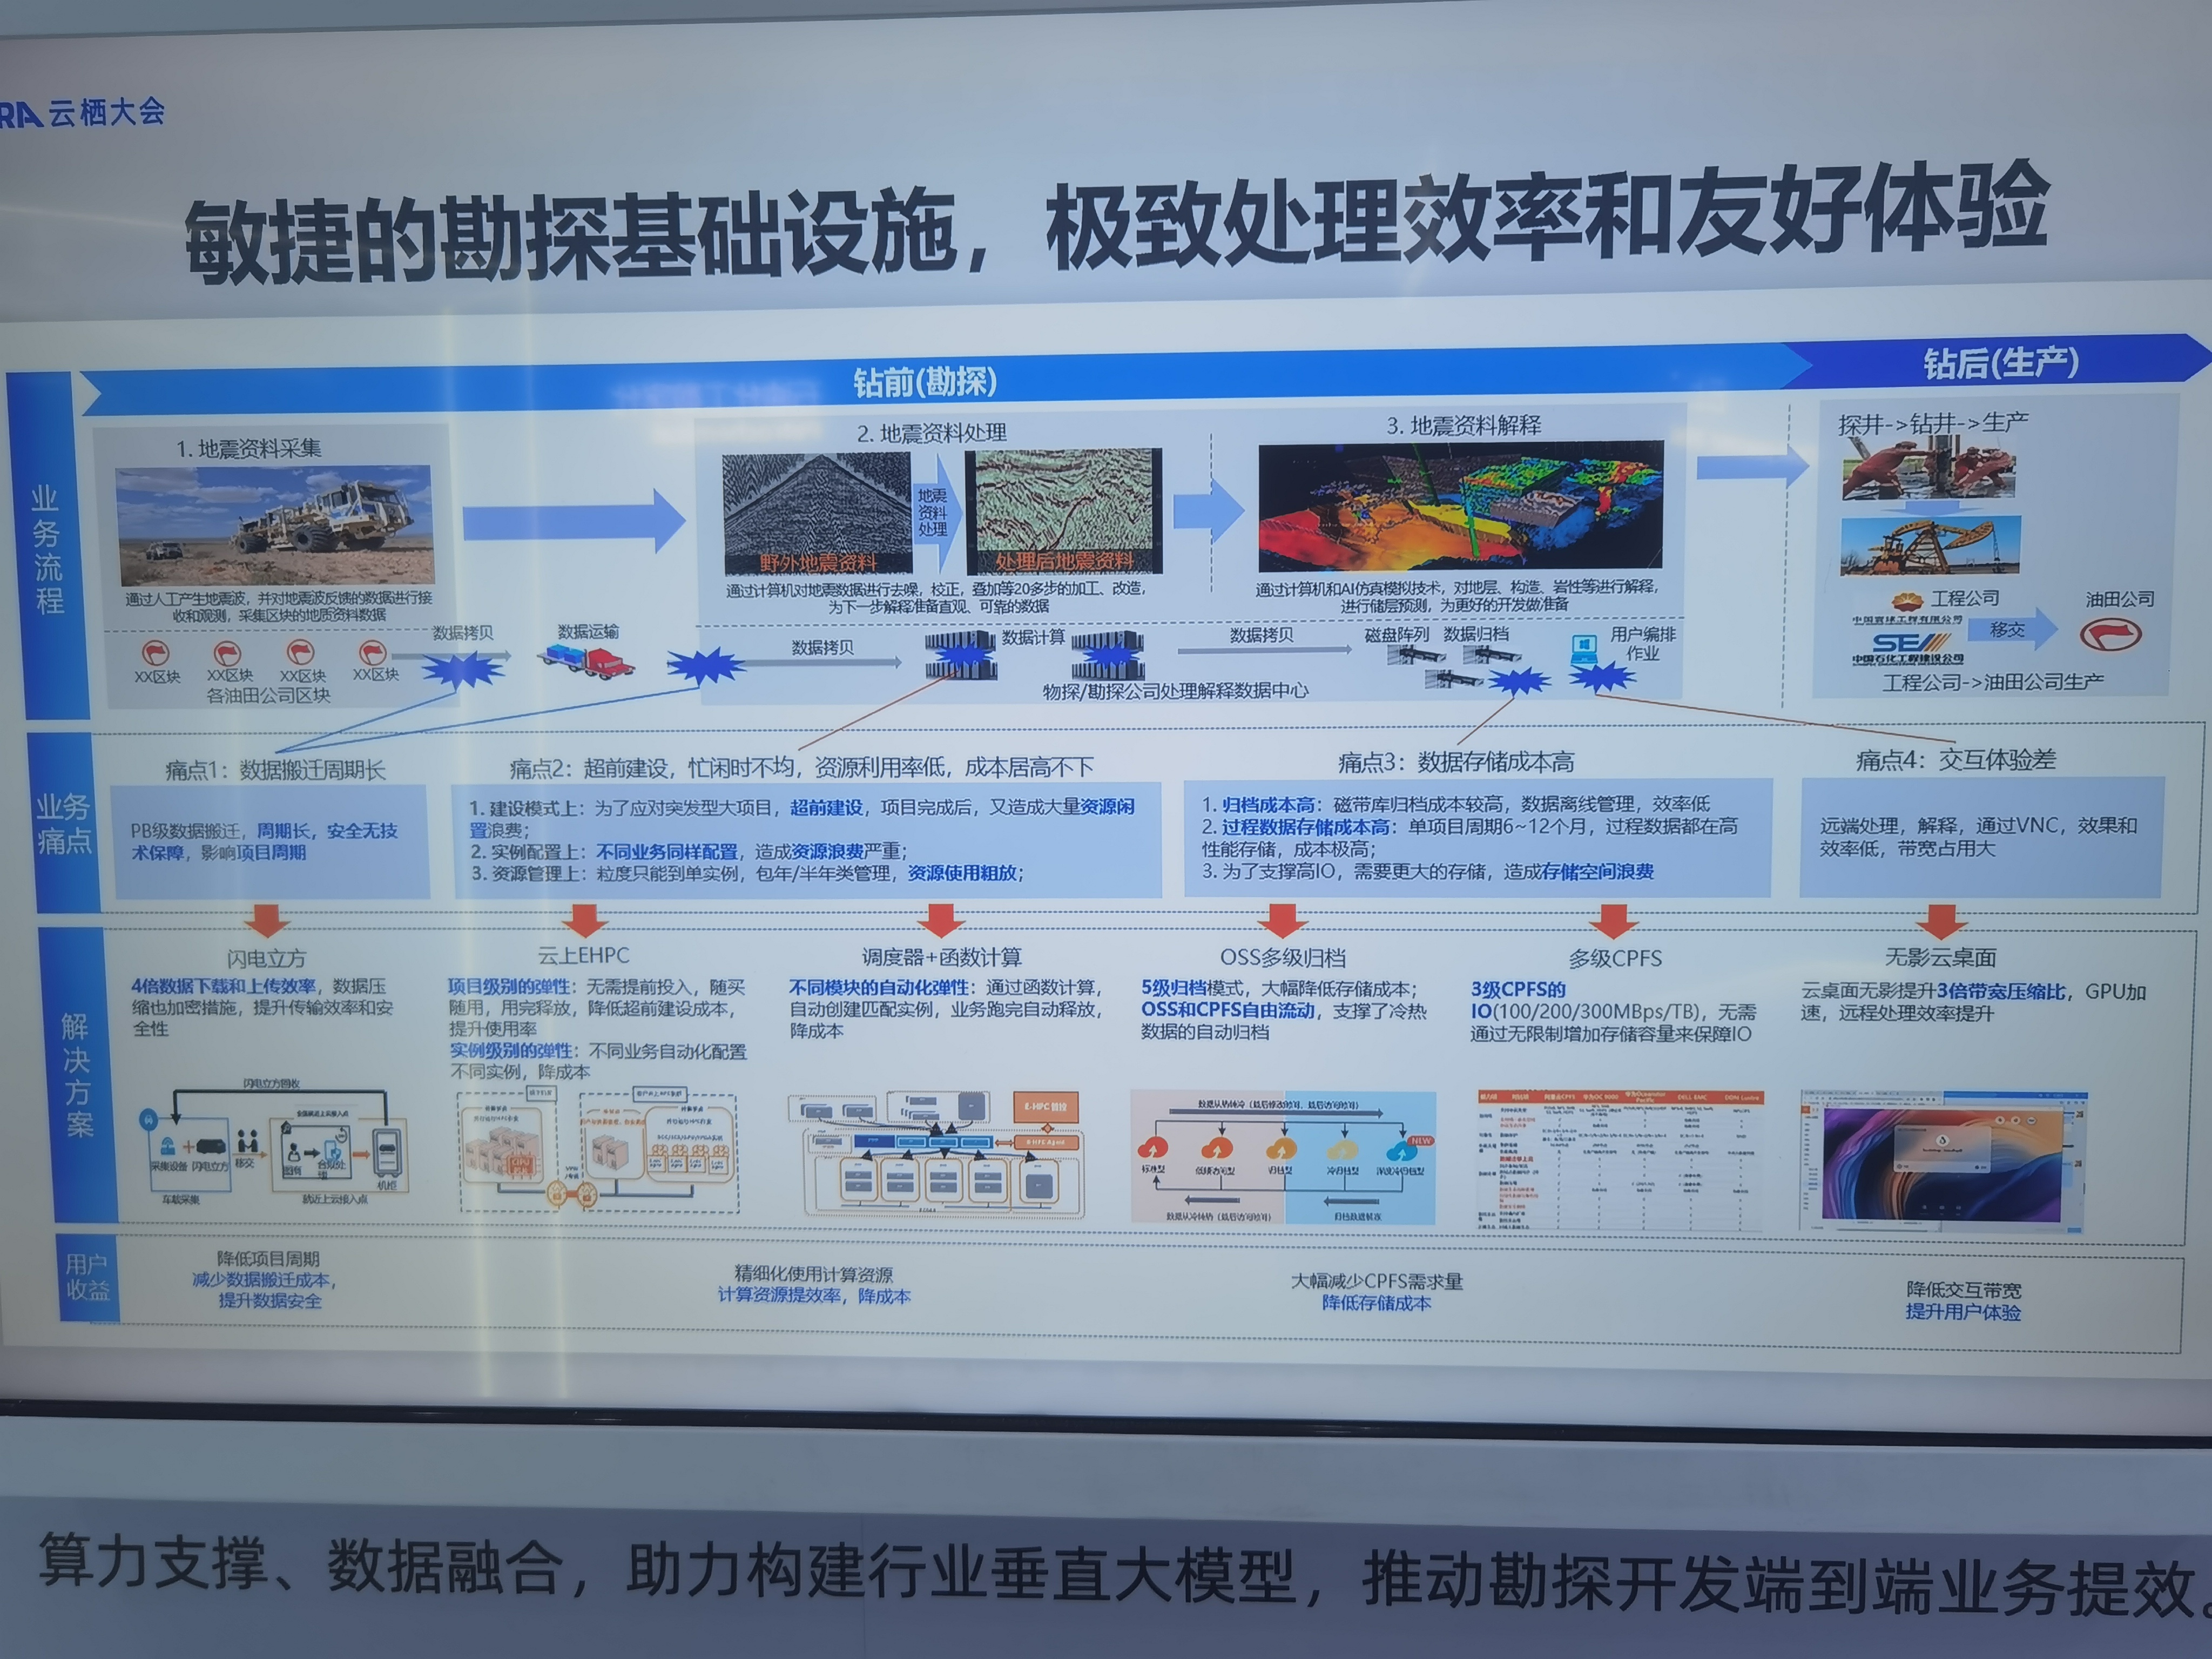
Task: Click 痛点4：交互体验差 heading
Action: coord(1956,760)
